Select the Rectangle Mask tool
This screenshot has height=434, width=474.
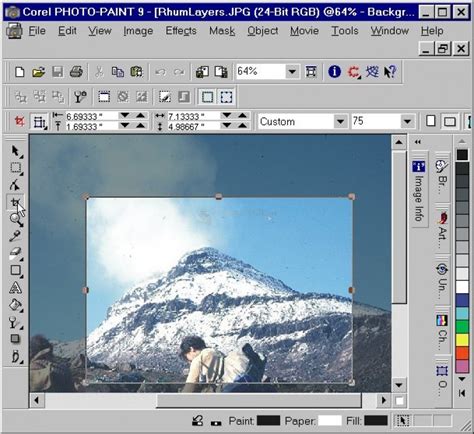[16, 168]
